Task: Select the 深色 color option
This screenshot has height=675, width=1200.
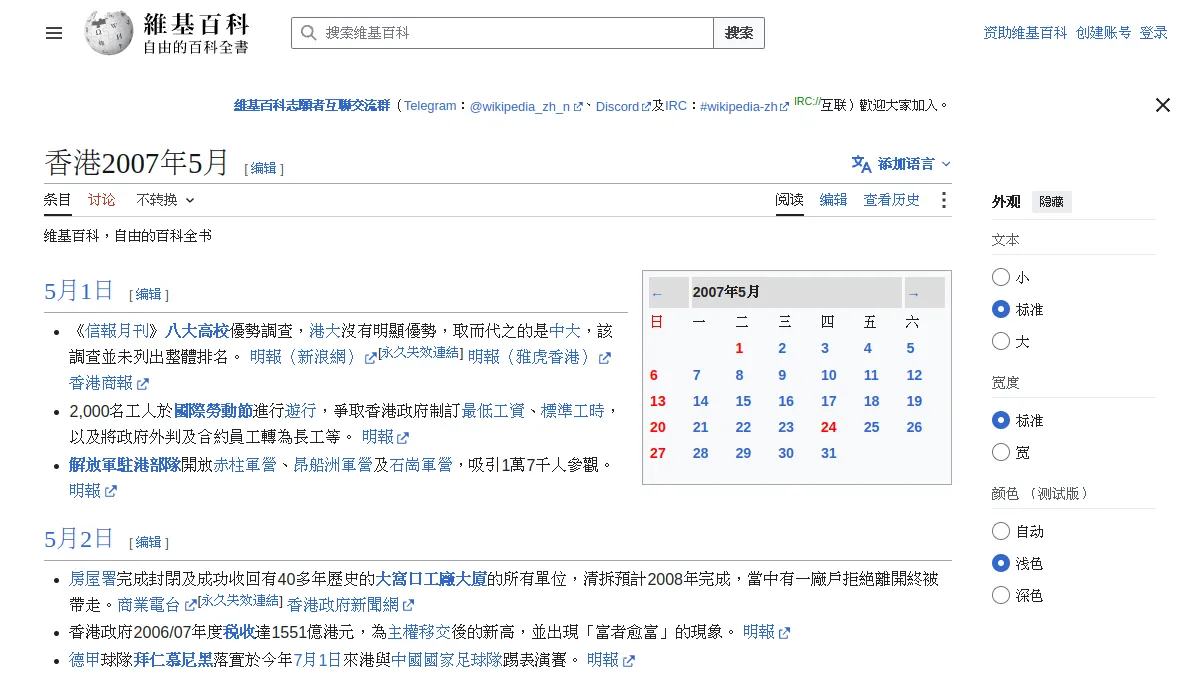Action: [x=1001, y=595]
